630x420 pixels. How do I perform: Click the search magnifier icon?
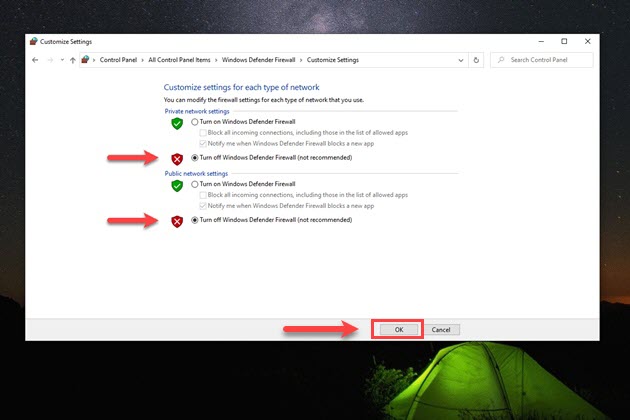tap(501, 60)
